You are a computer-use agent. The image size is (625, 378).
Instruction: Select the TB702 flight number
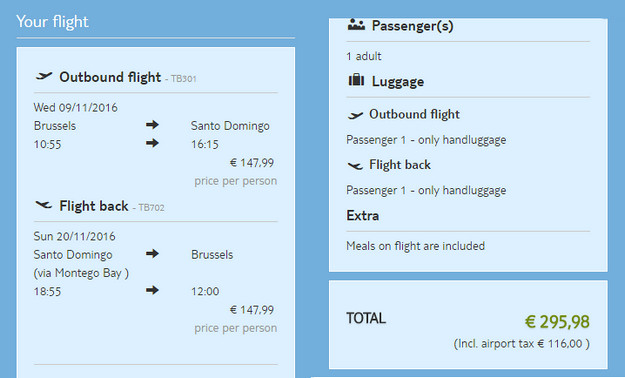coord(151,207)
